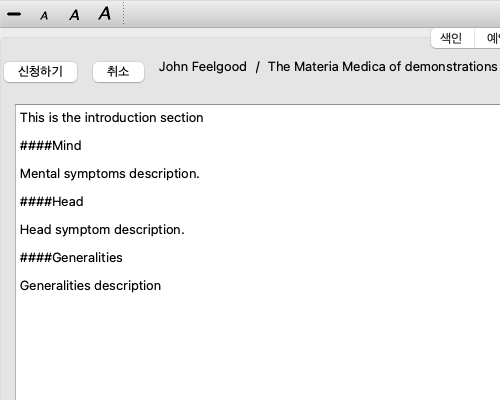Select the medium A font size icon
Viewport: 500px width, 400px height.
(74, 15)
